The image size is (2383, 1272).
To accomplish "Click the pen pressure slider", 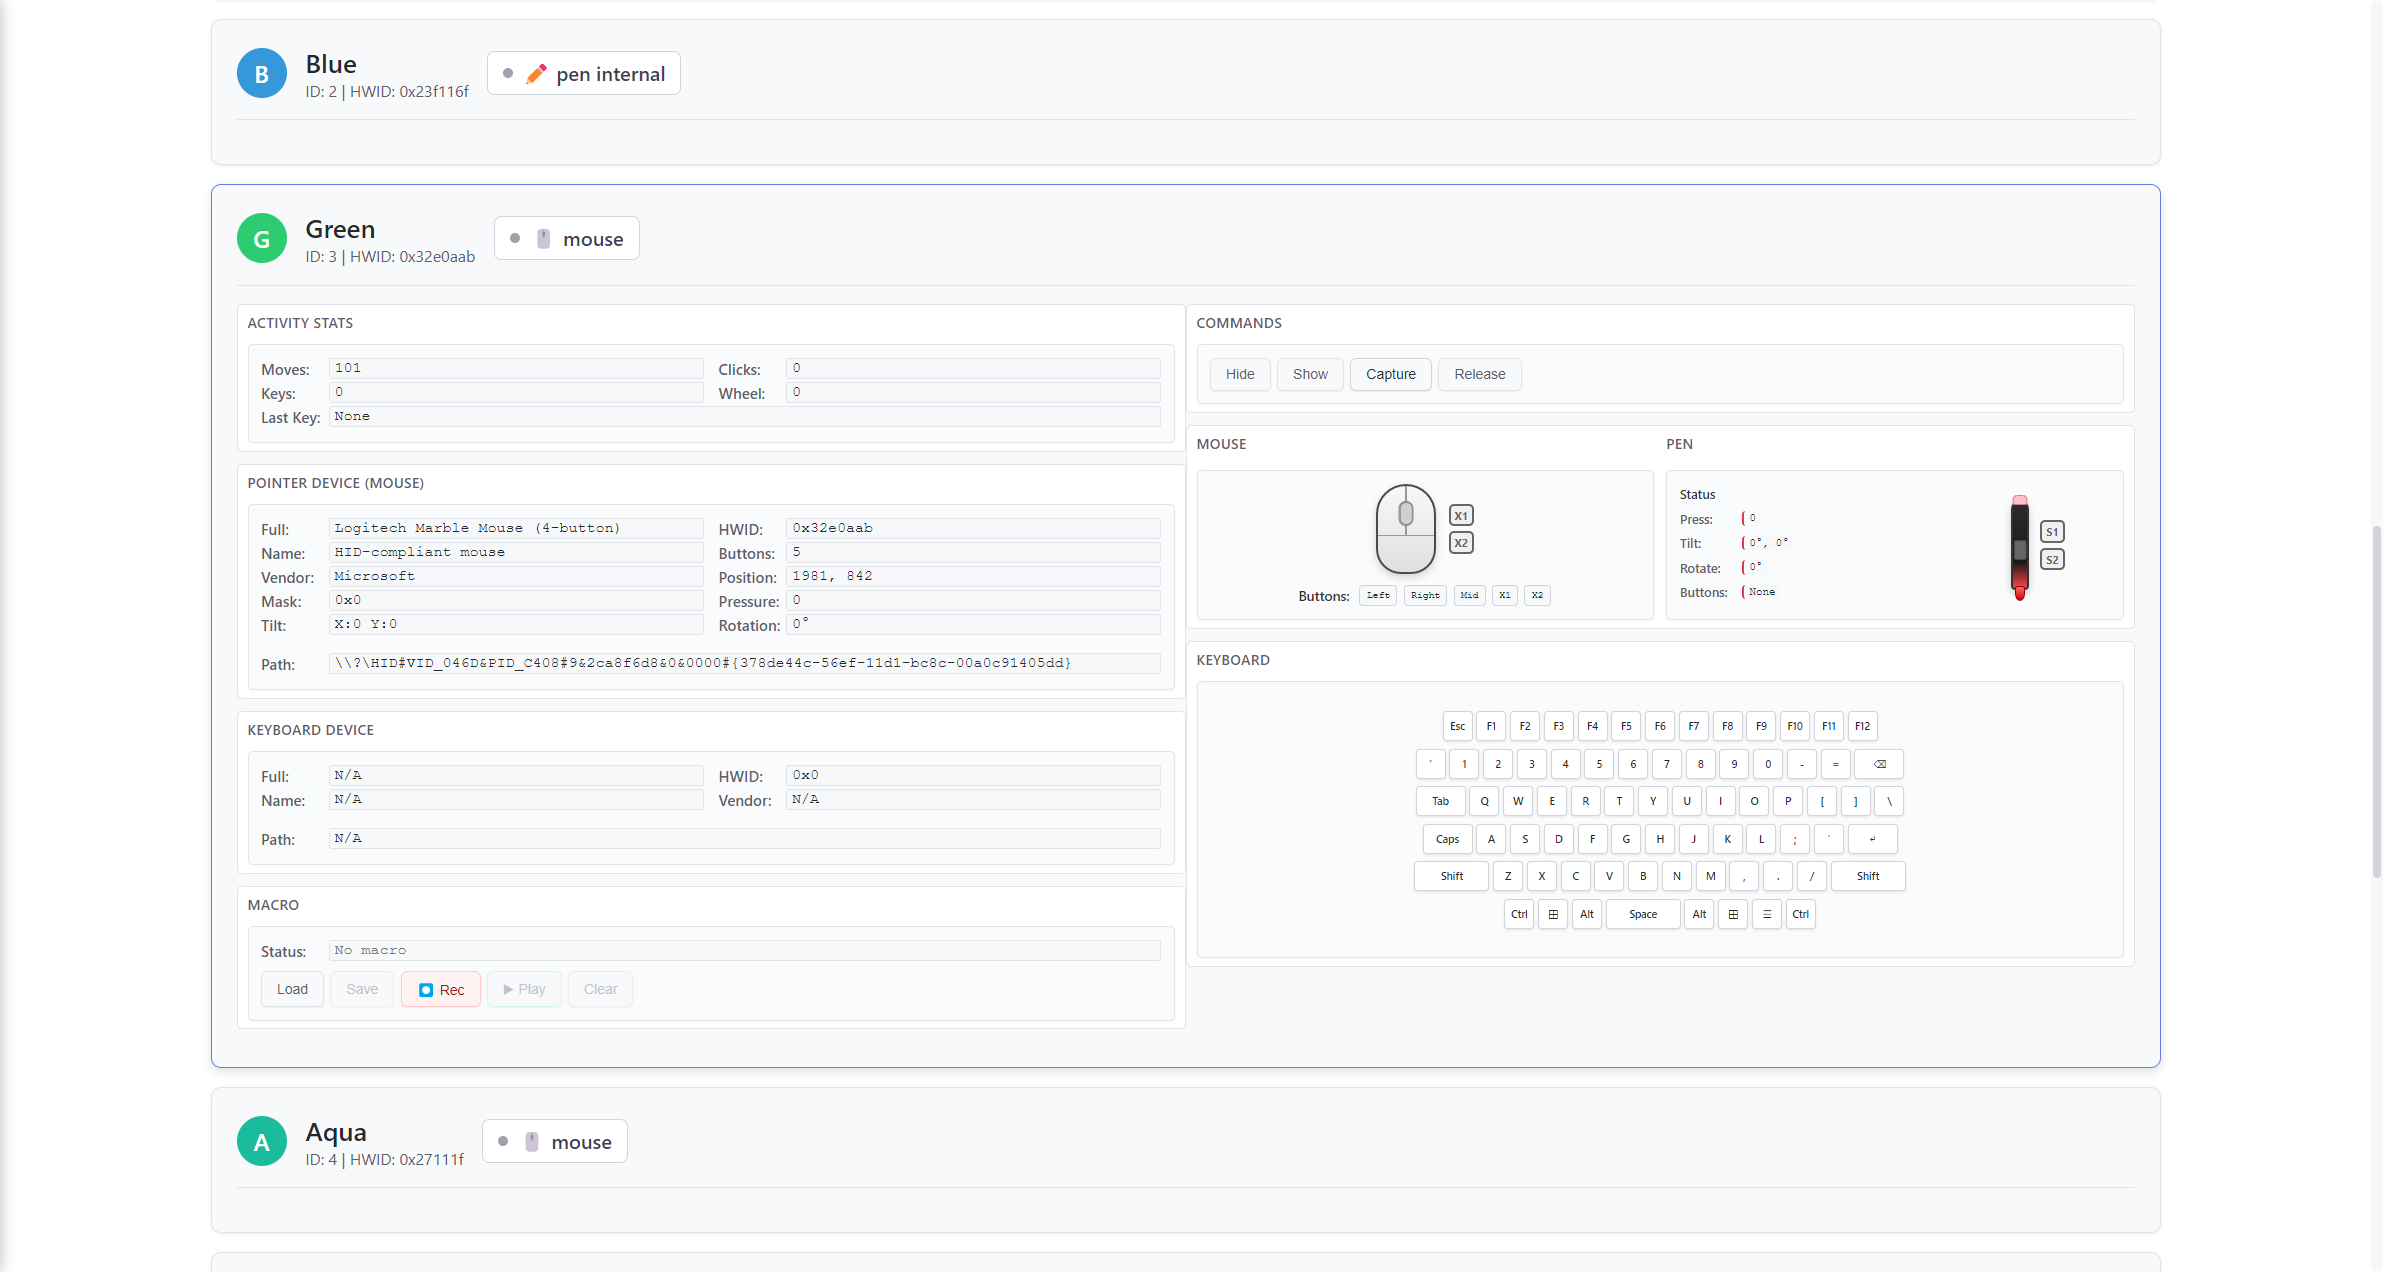I will tap(2018, 550).
